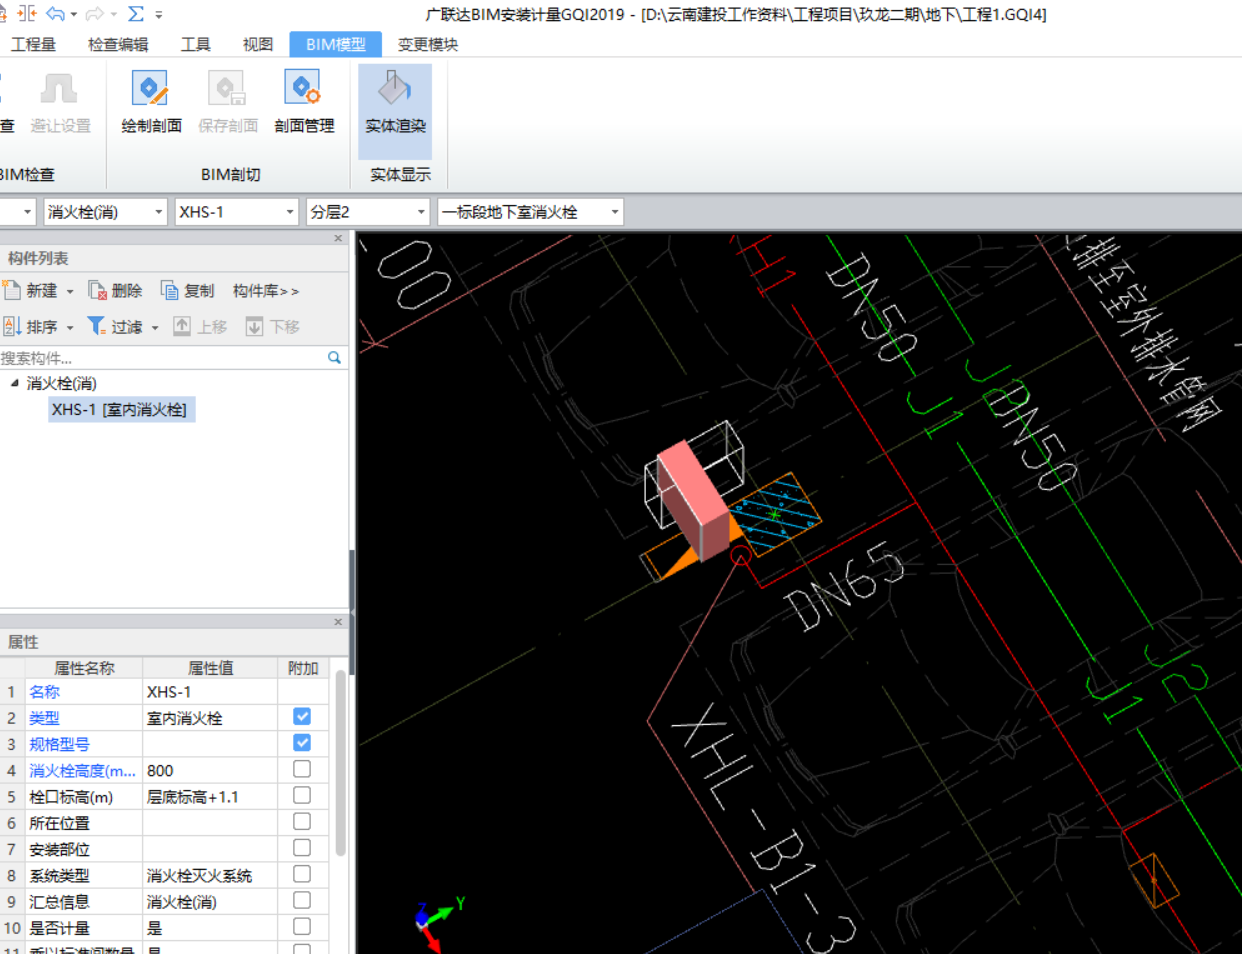Screen dimensions: 1242x954
Task: Open the 新建 dropdown arrow
Action: pos(70,291)
